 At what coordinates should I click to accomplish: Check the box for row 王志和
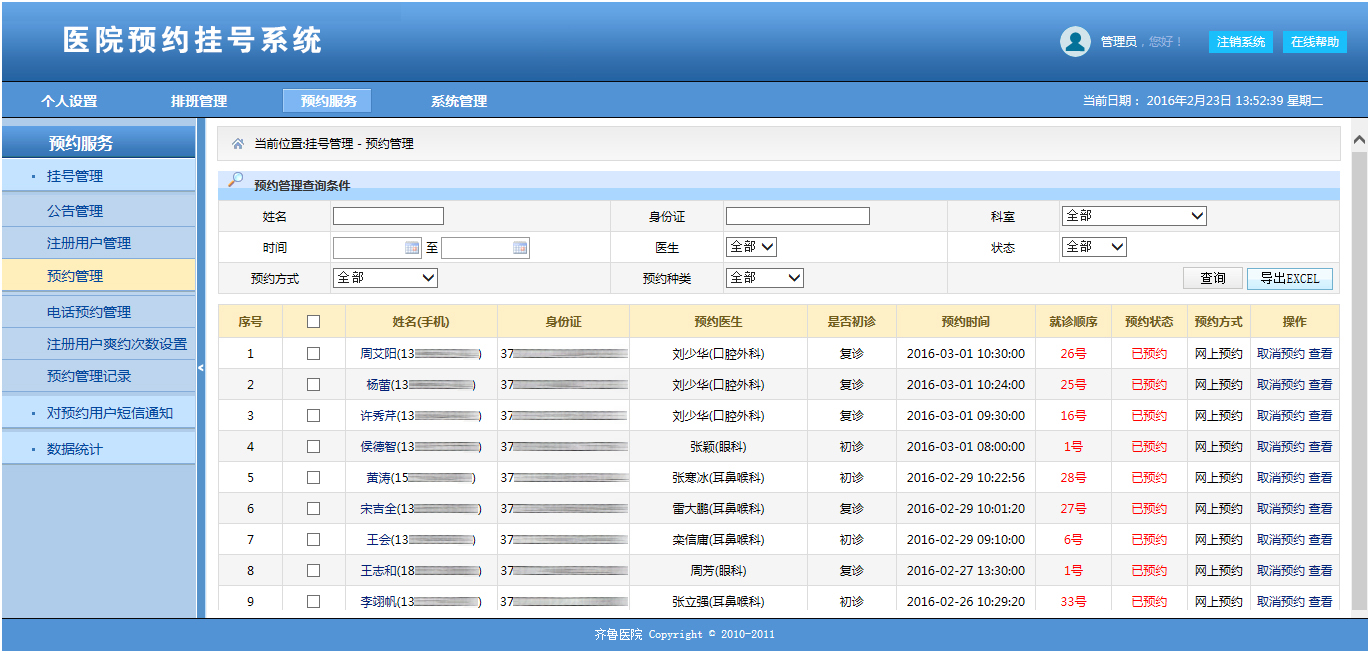click(313, 571)
